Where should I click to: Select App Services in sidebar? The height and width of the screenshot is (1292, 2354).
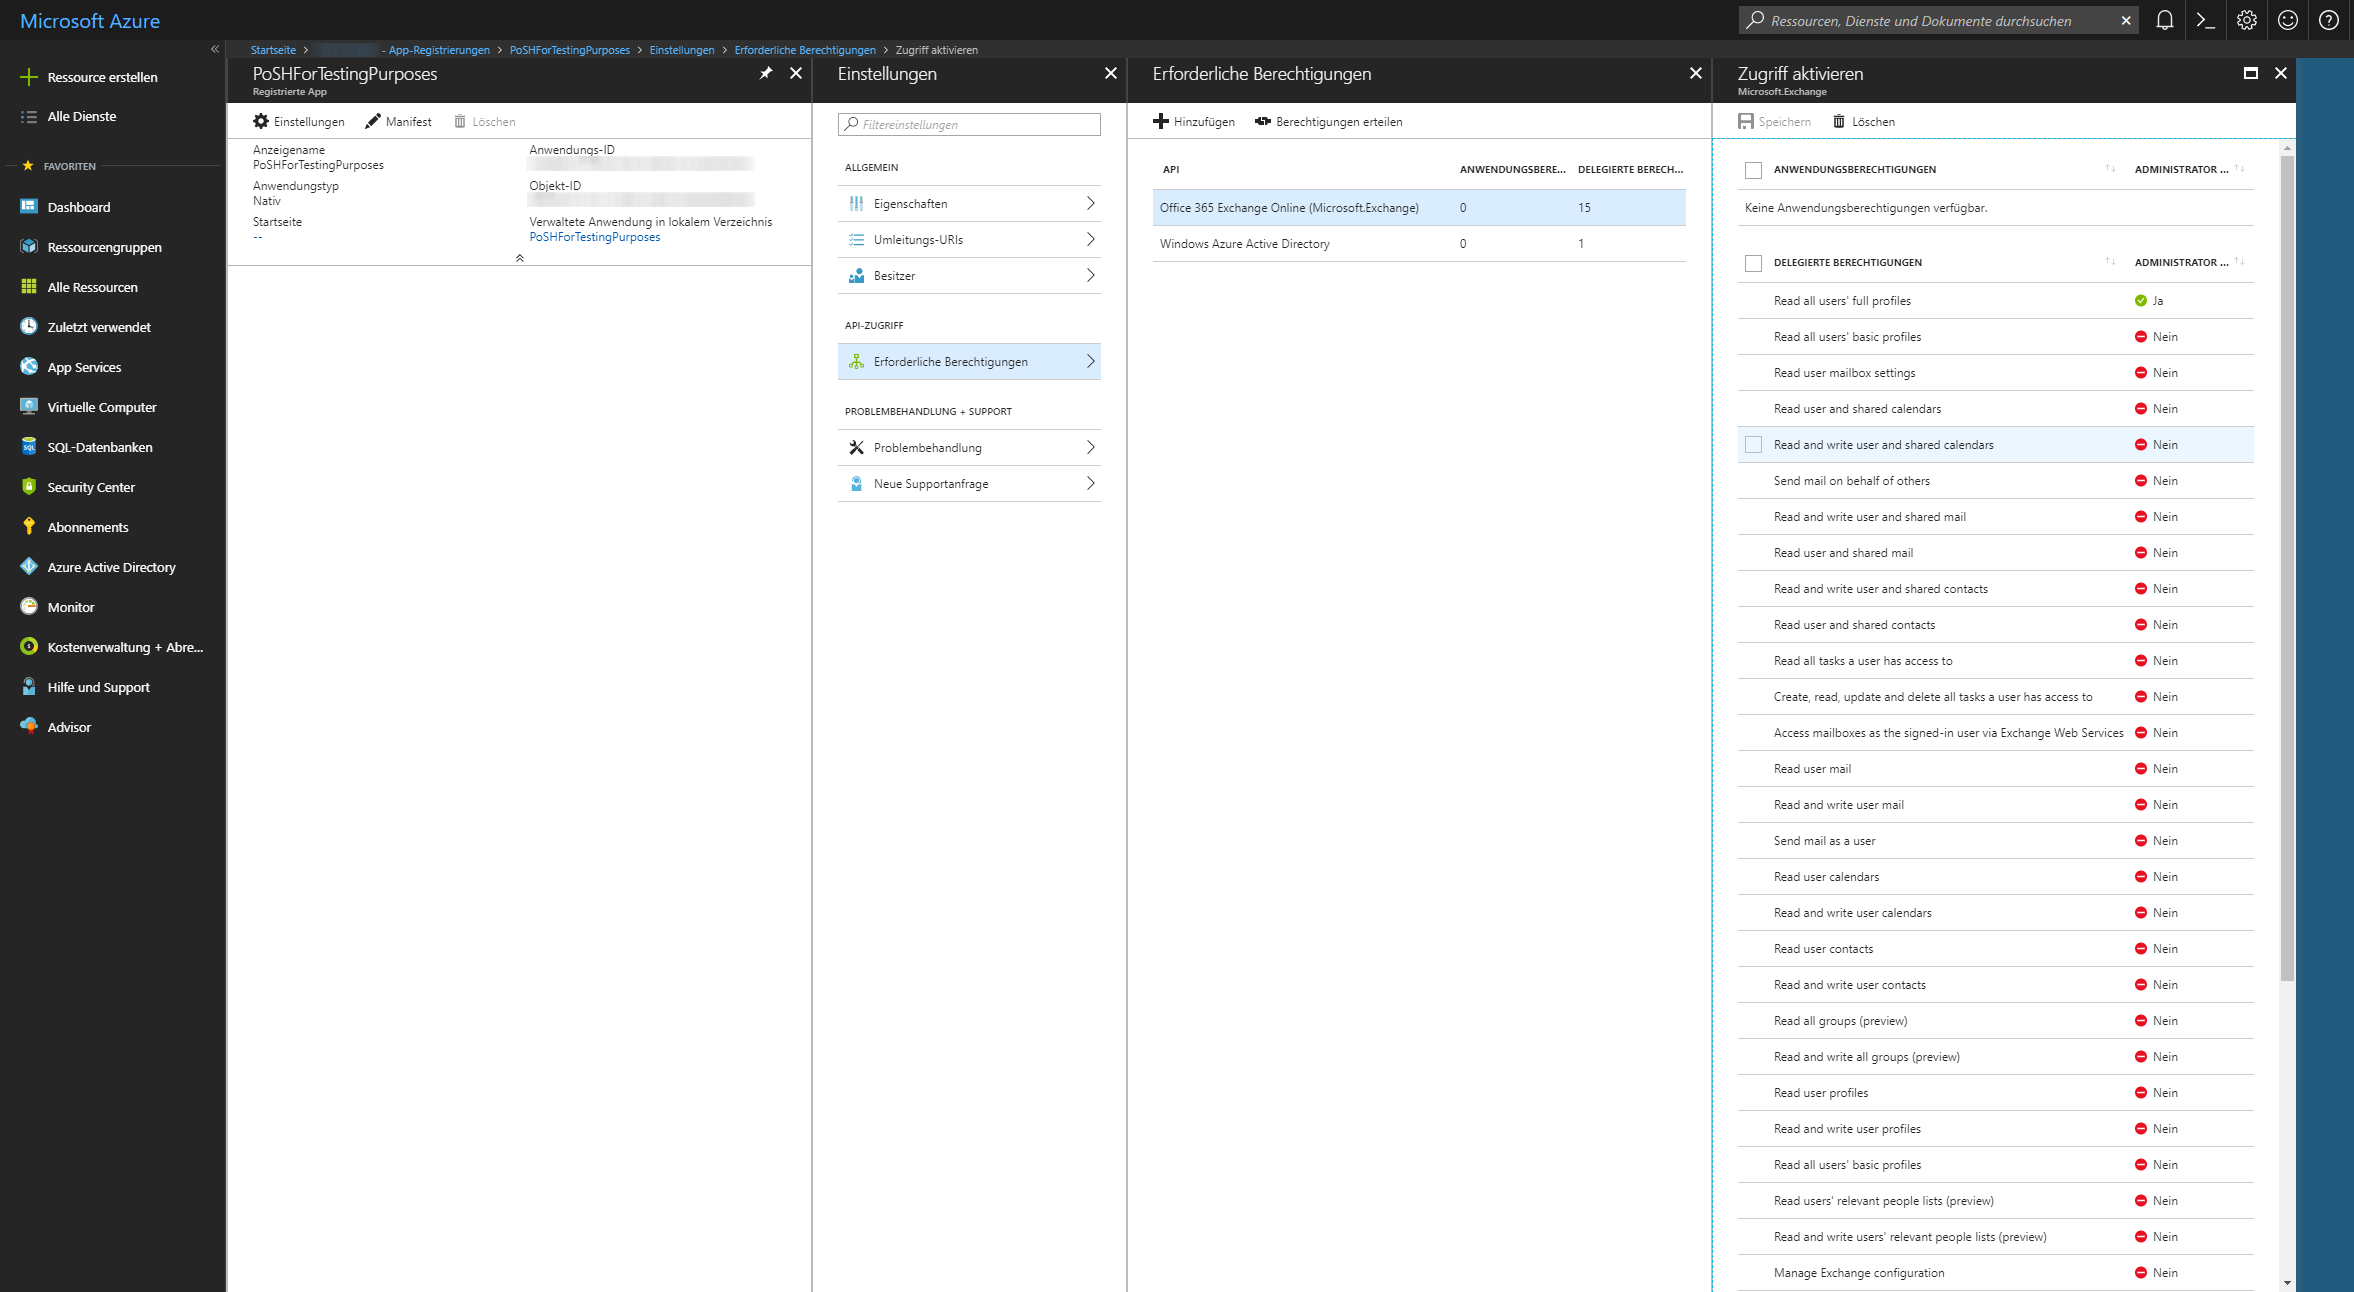[84, 367]
